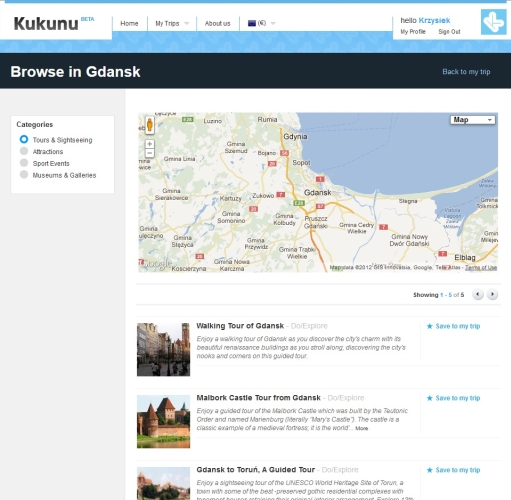Open the Home menu item
Image resolution: width=511 pixels, height=500 pixels.
129,23
